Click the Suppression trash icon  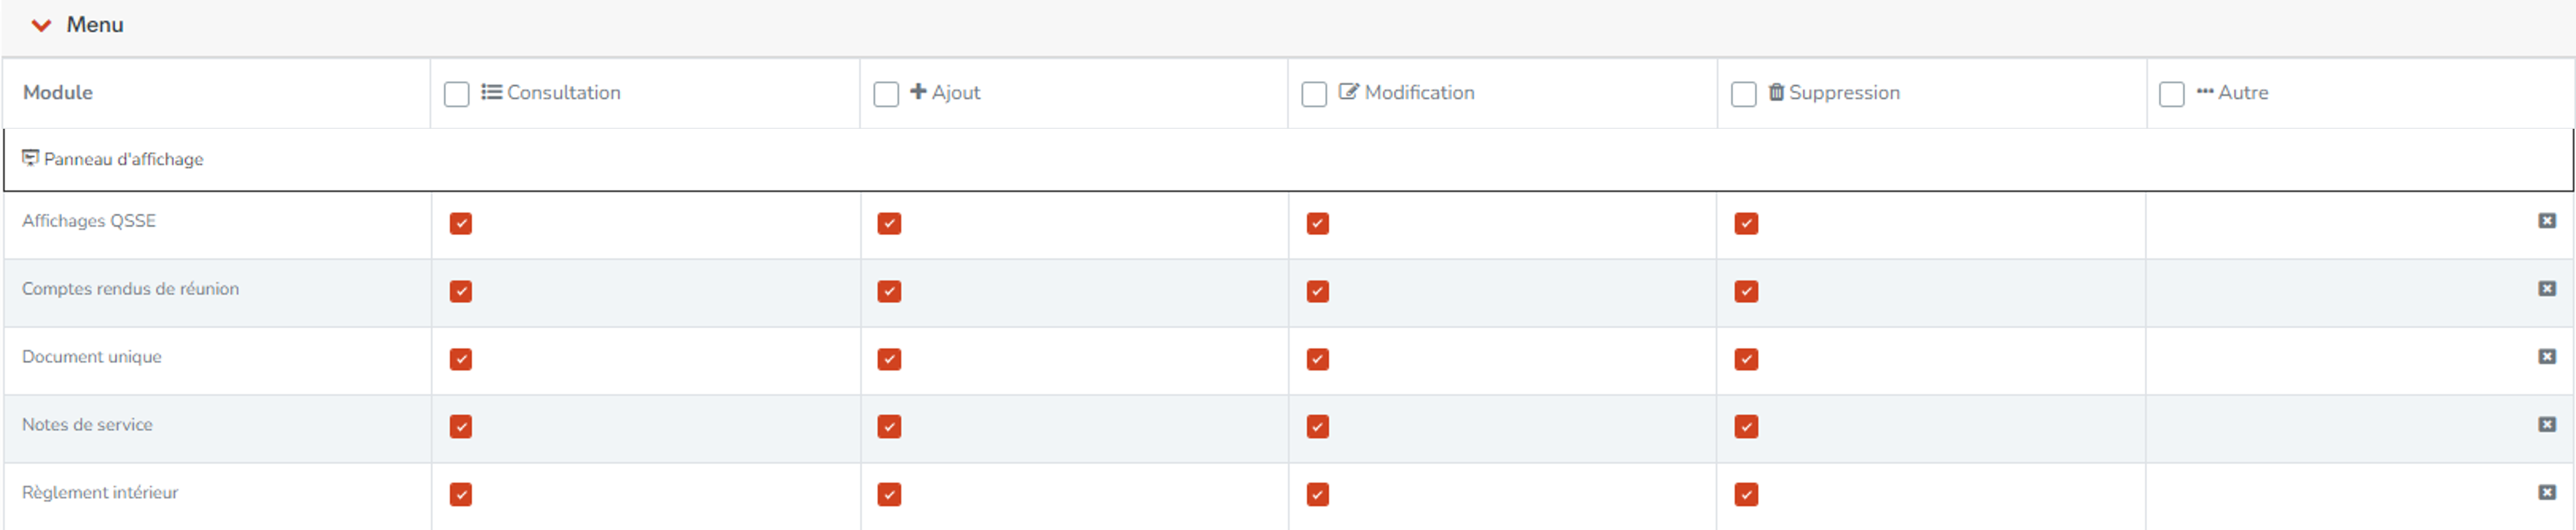1776,92
